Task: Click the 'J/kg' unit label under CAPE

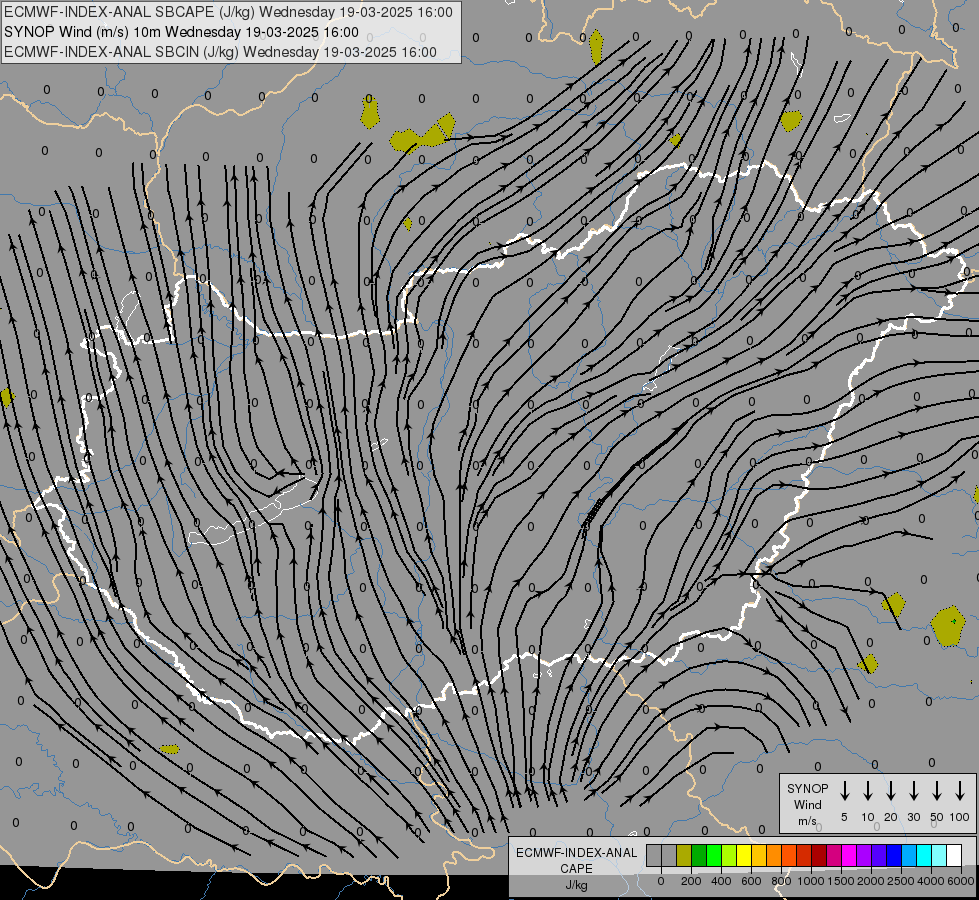Action: pyautogui.click(x=576, y=885)
